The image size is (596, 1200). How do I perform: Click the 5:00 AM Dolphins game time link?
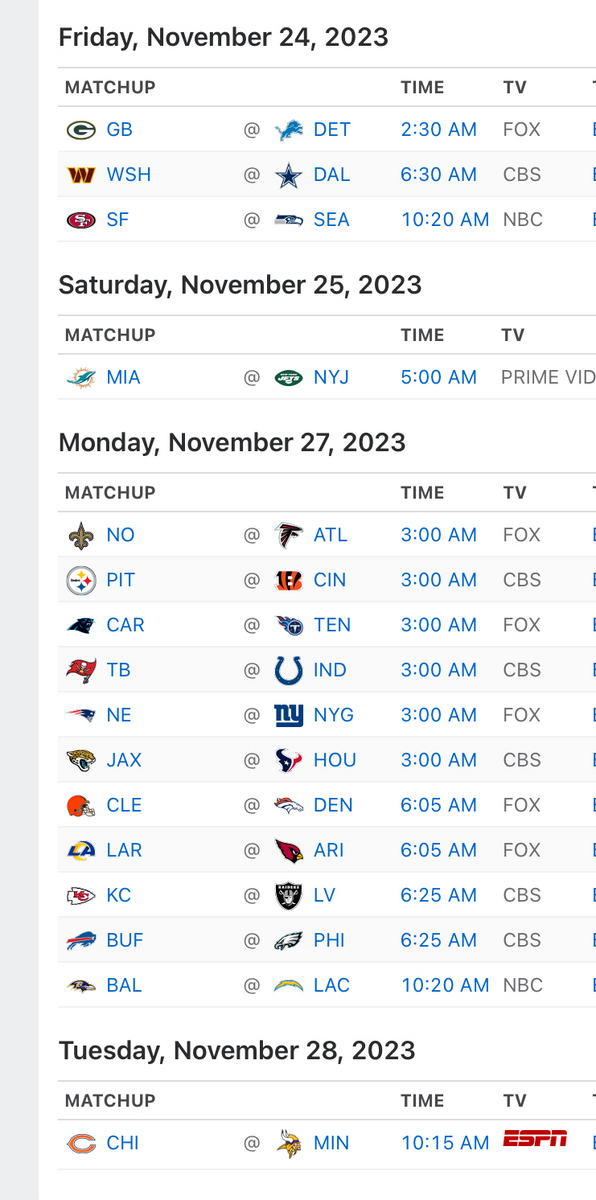coord(438,377)
